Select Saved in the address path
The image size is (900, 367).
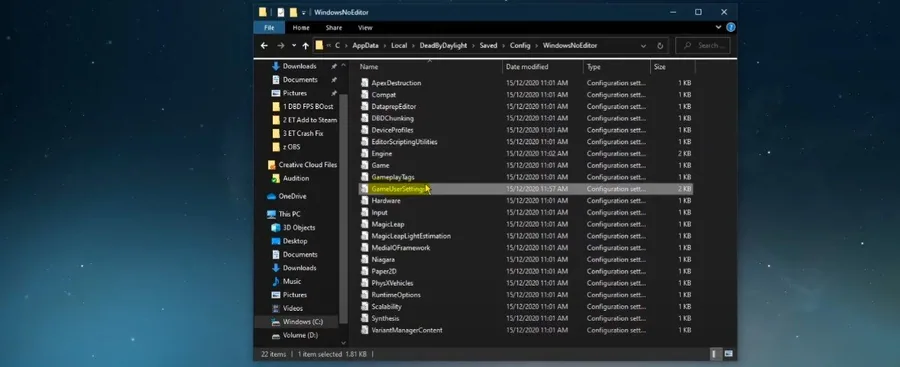point(488,46)
